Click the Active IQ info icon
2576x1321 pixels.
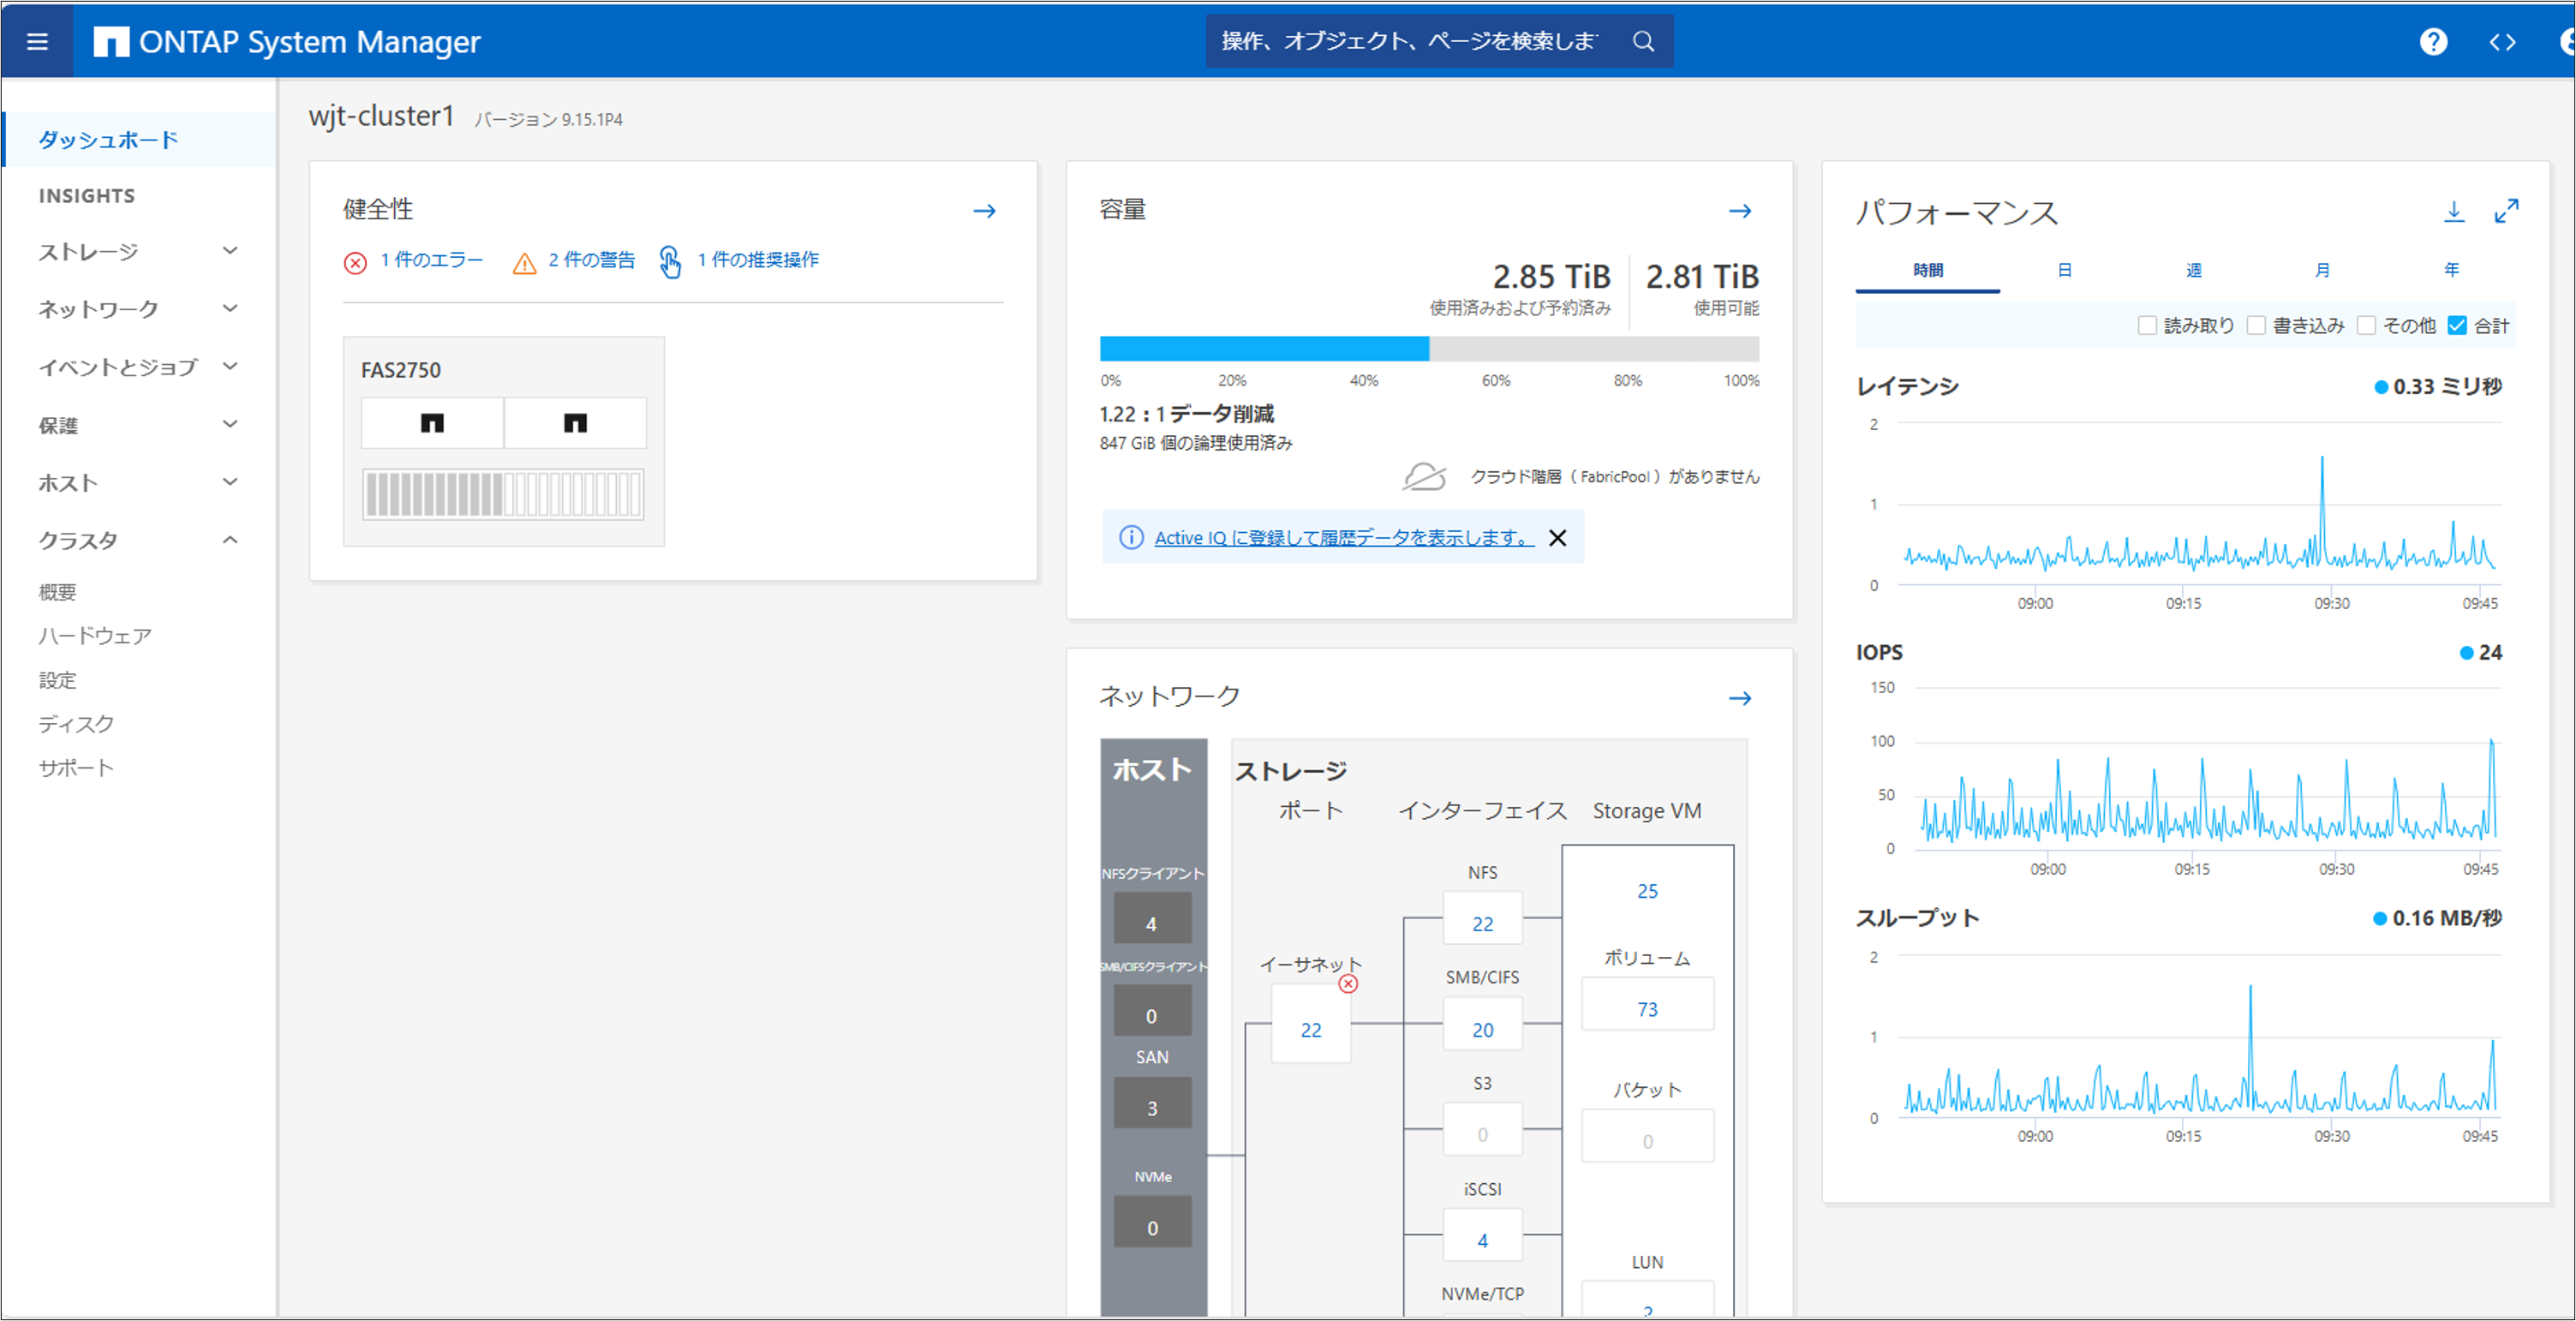pyautogui.click(x=1131, y=537)
